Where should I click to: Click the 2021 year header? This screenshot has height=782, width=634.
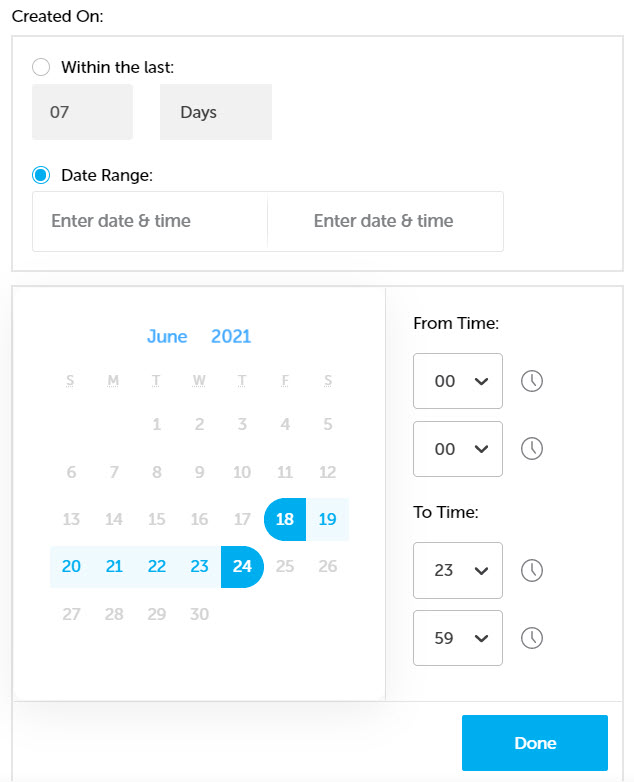pyautogui.click(x=231, y=337)
